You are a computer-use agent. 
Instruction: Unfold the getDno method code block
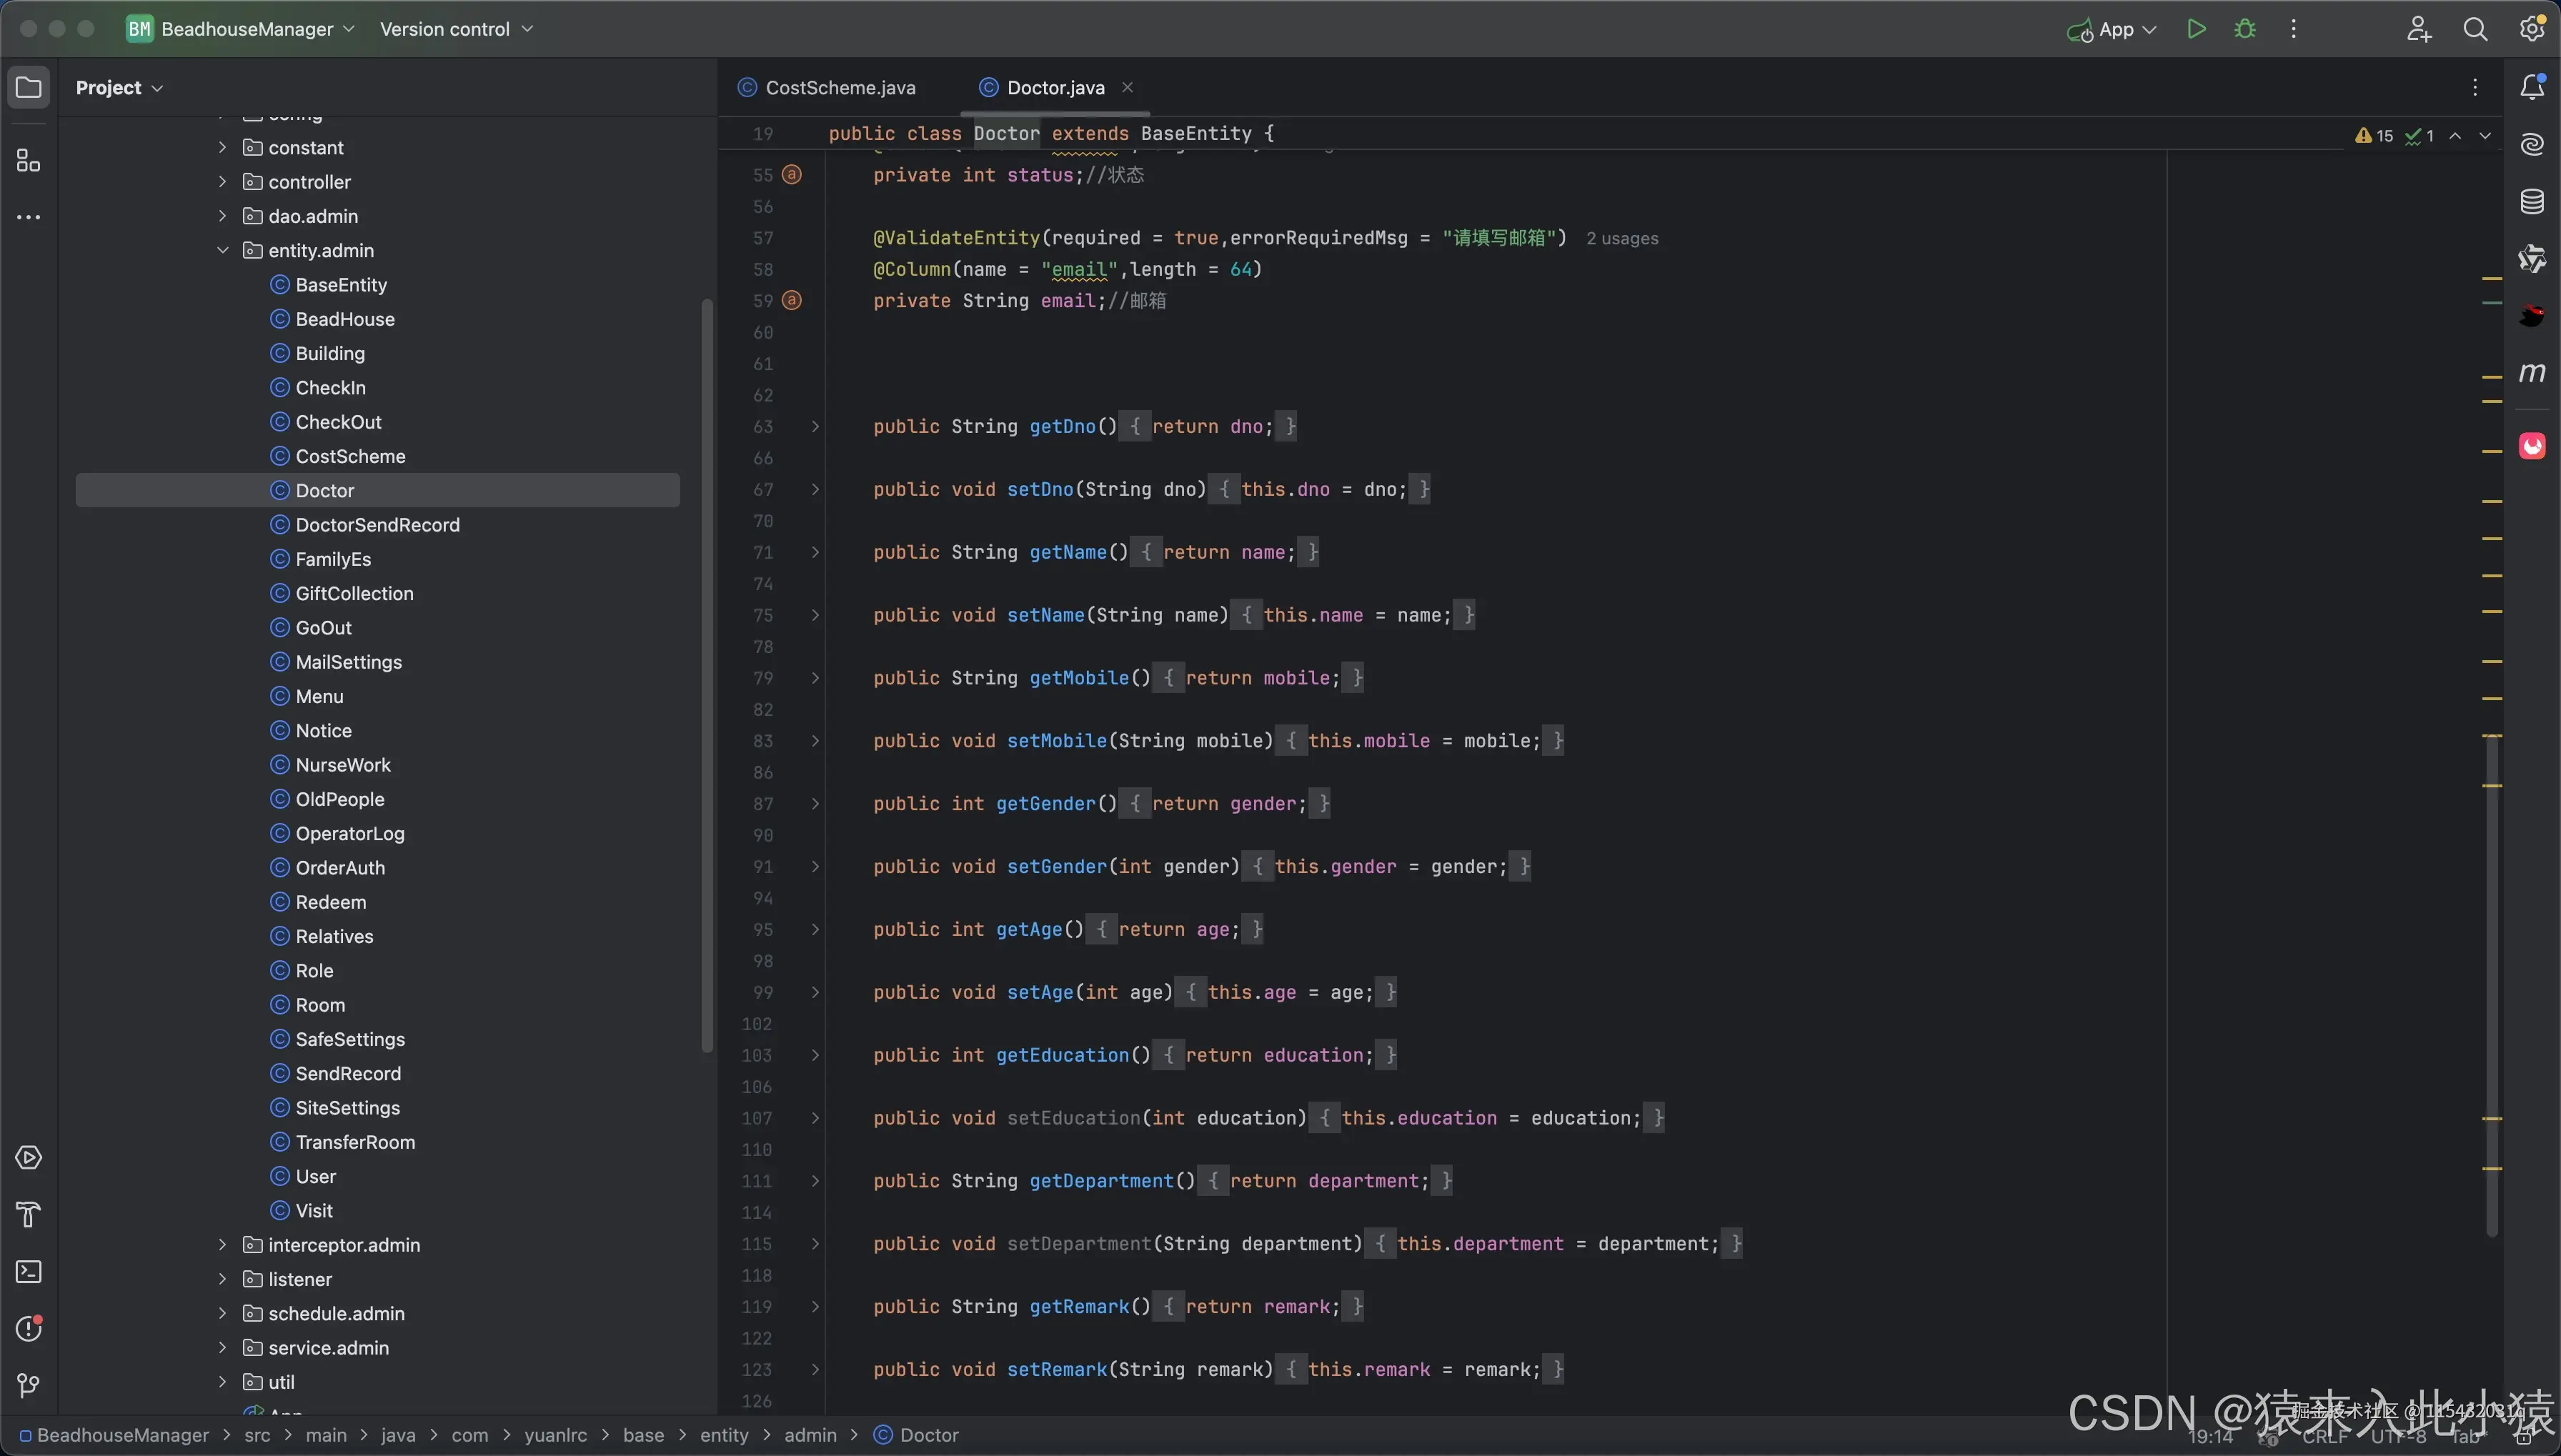click(x=815, y=427)
